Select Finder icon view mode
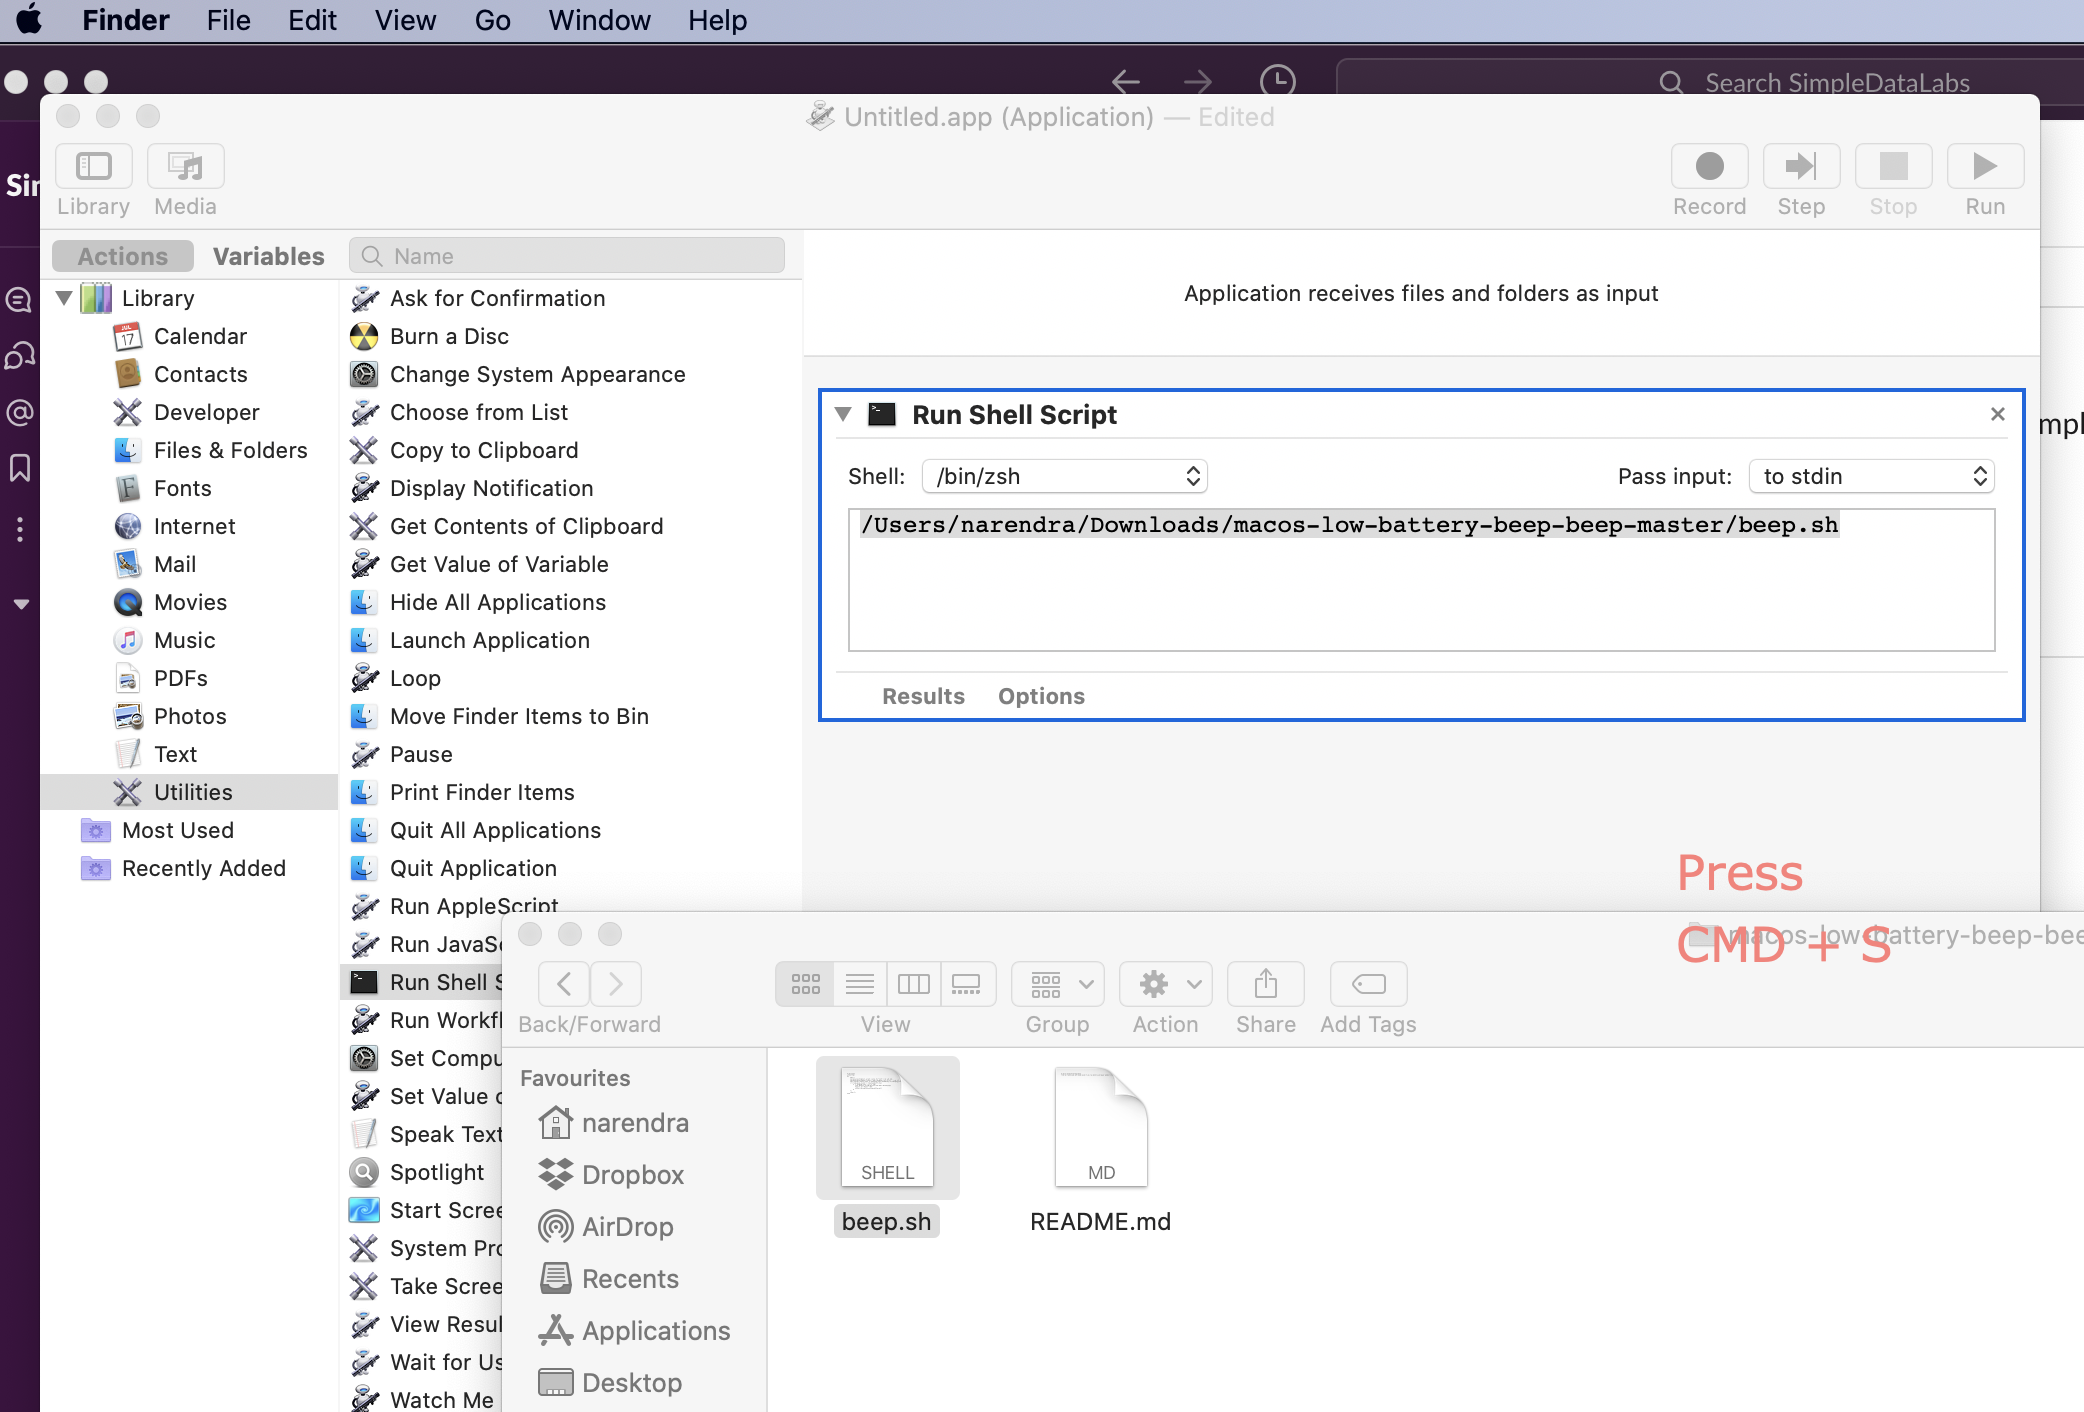Screen dimensions: 2084x1412 [806, 984]
